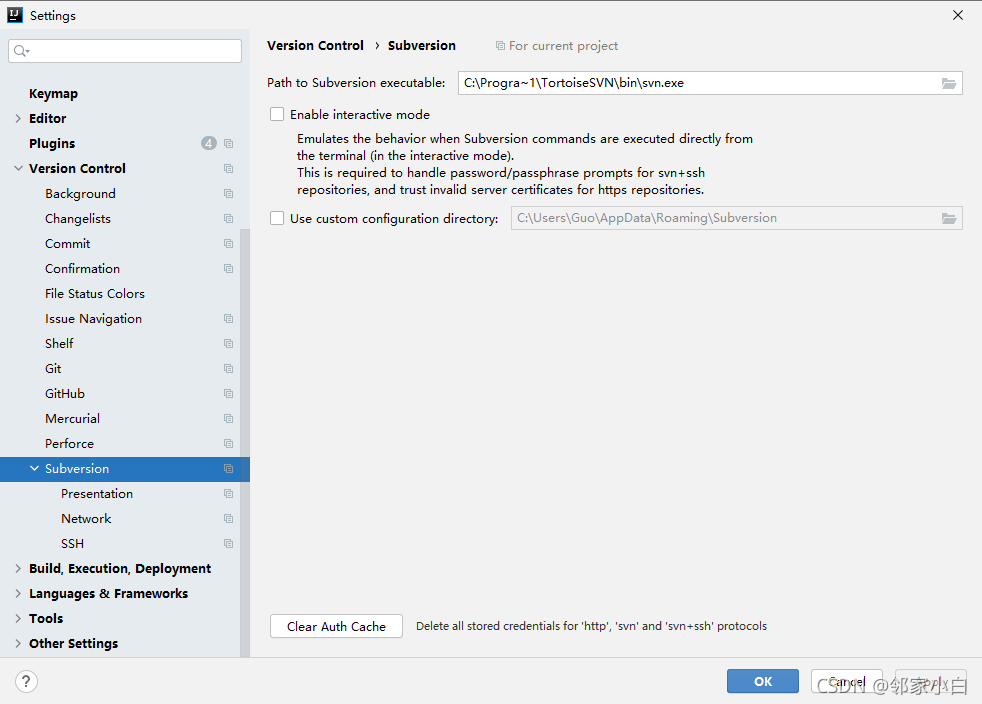The image size is (982, 704).
Task: Expand Languages & Frameworks section
Action: (18, 594)
